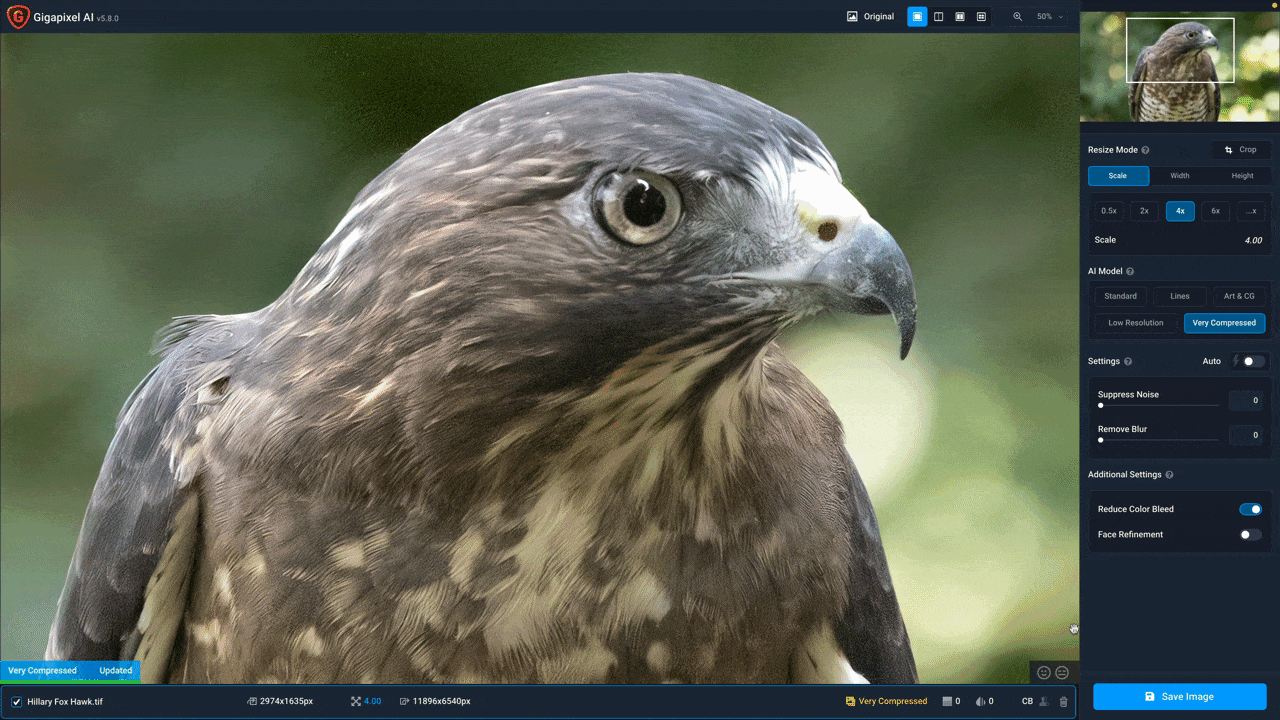Switch to side-by-side view layout
The height and width of the screenshot is (720, 1280).
960,17
